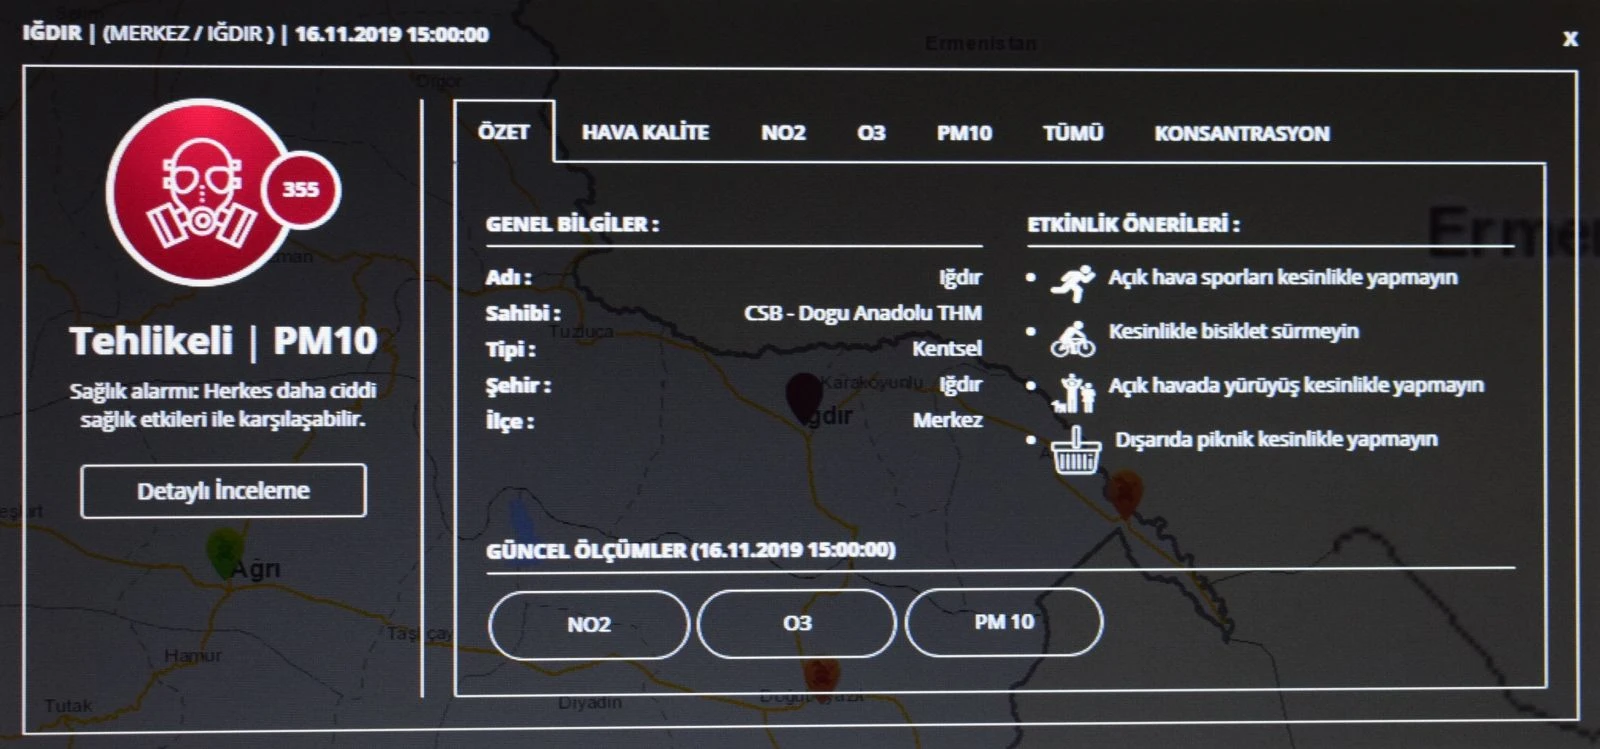
Task: Select the green map marker near Ağrı
Action: click(223, 550)
